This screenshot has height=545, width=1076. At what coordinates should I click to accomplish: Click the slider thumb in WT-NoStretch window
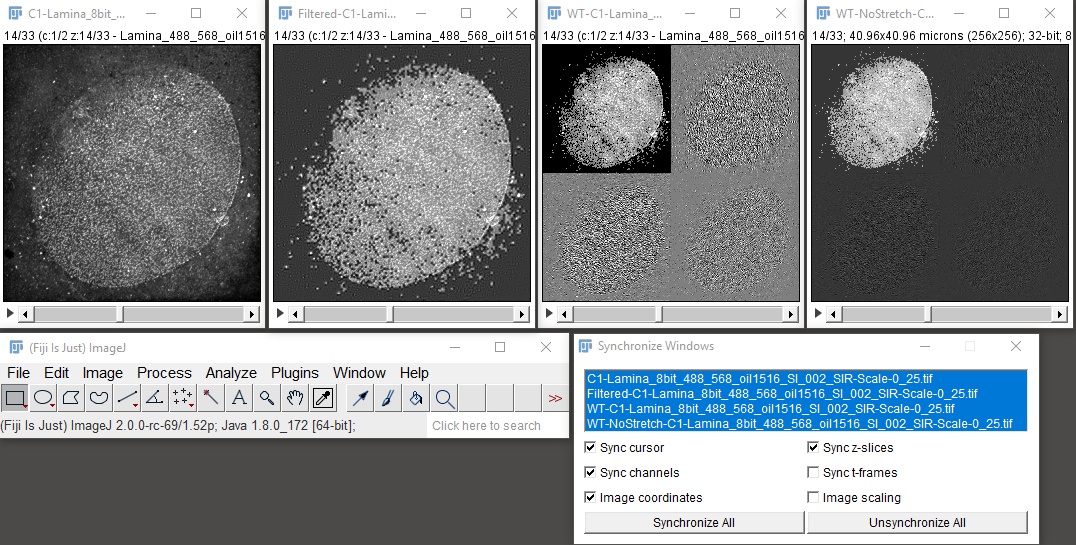click(x=927, y=314)
